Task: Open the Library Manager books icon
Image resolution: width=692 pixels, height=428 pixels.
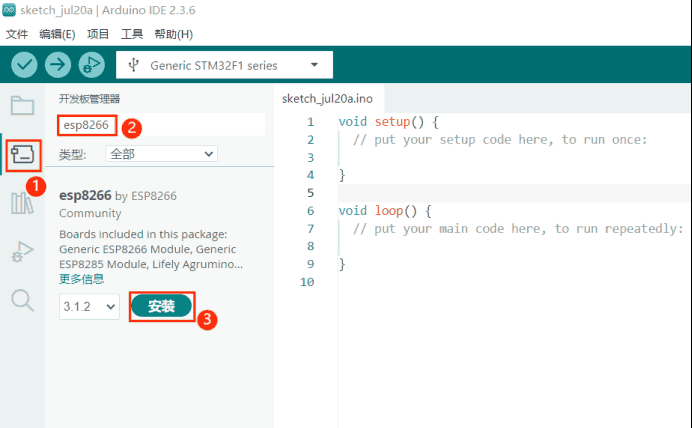Action: point(22,204)
